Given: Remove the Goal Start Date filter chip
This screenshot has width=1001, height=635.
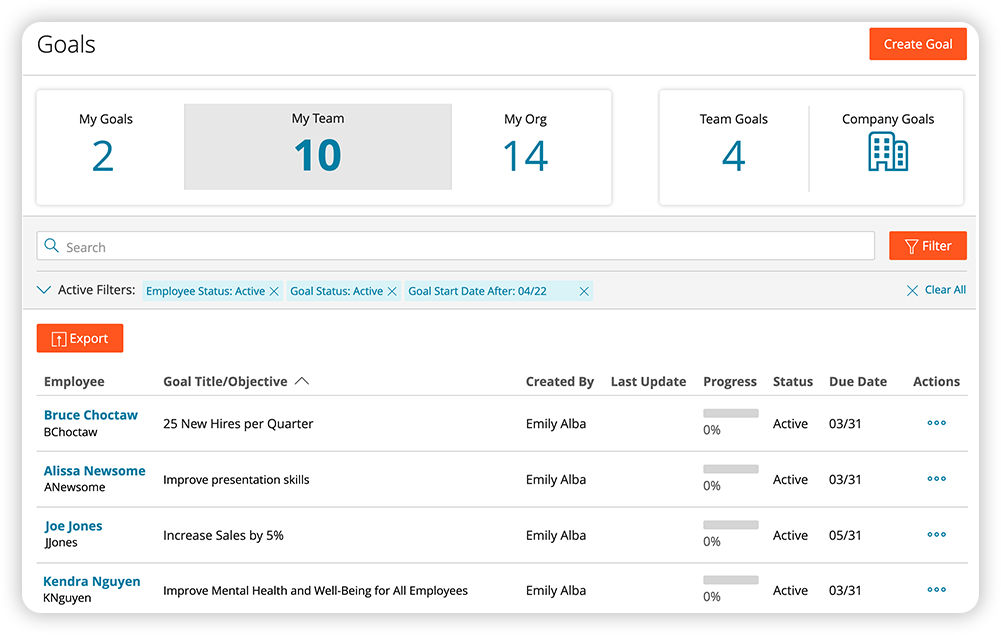Looking at the screenshot, I should [x=584, y=291].
